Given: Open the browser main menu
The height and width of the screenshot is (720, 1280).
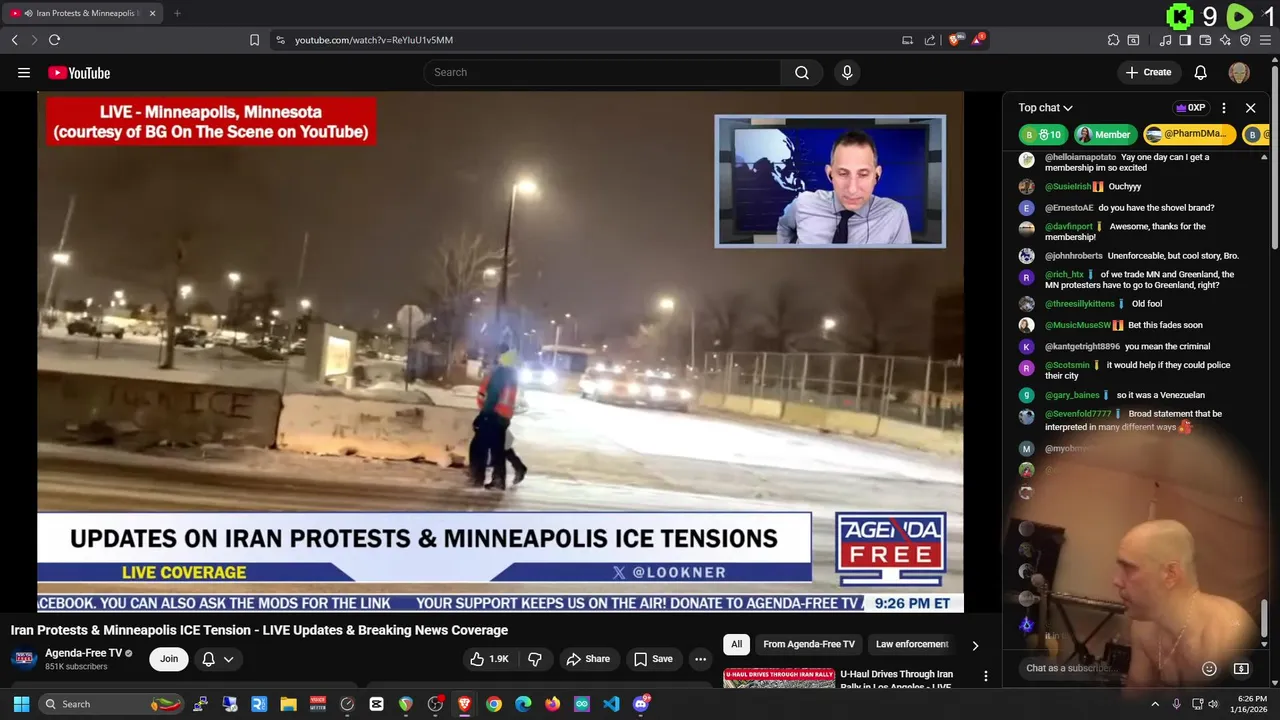Looking at the screenshot, I should pyautogui.click(x=1266, y=40).
